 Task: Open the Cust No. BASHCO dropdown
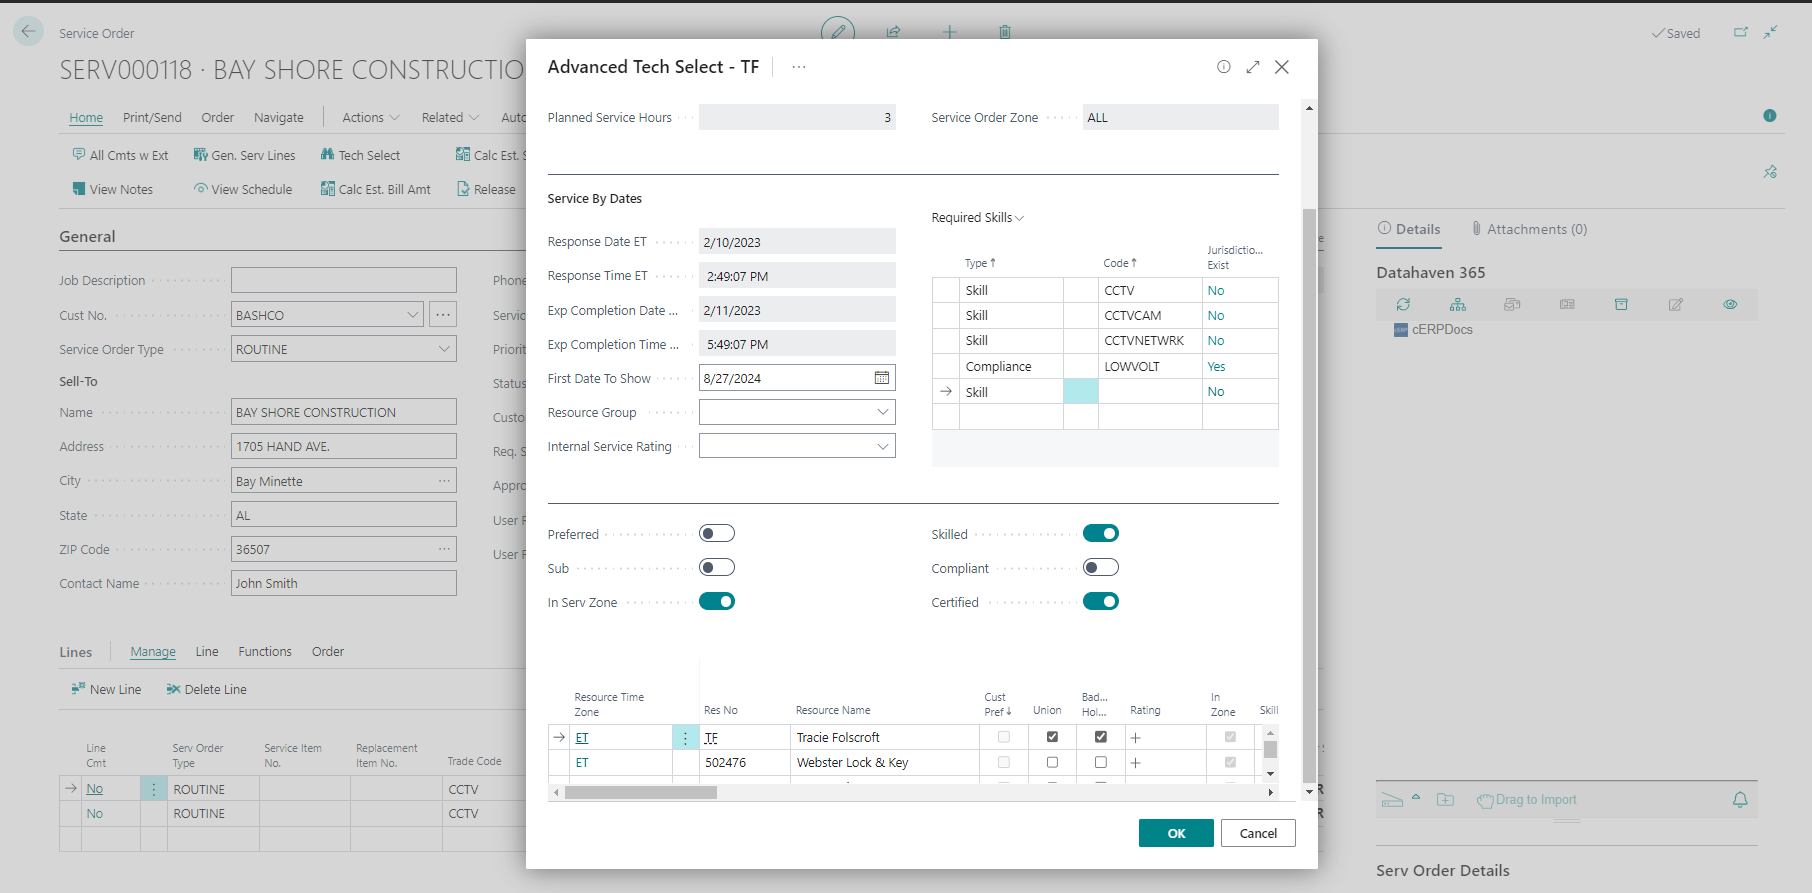tap(412, 315)
